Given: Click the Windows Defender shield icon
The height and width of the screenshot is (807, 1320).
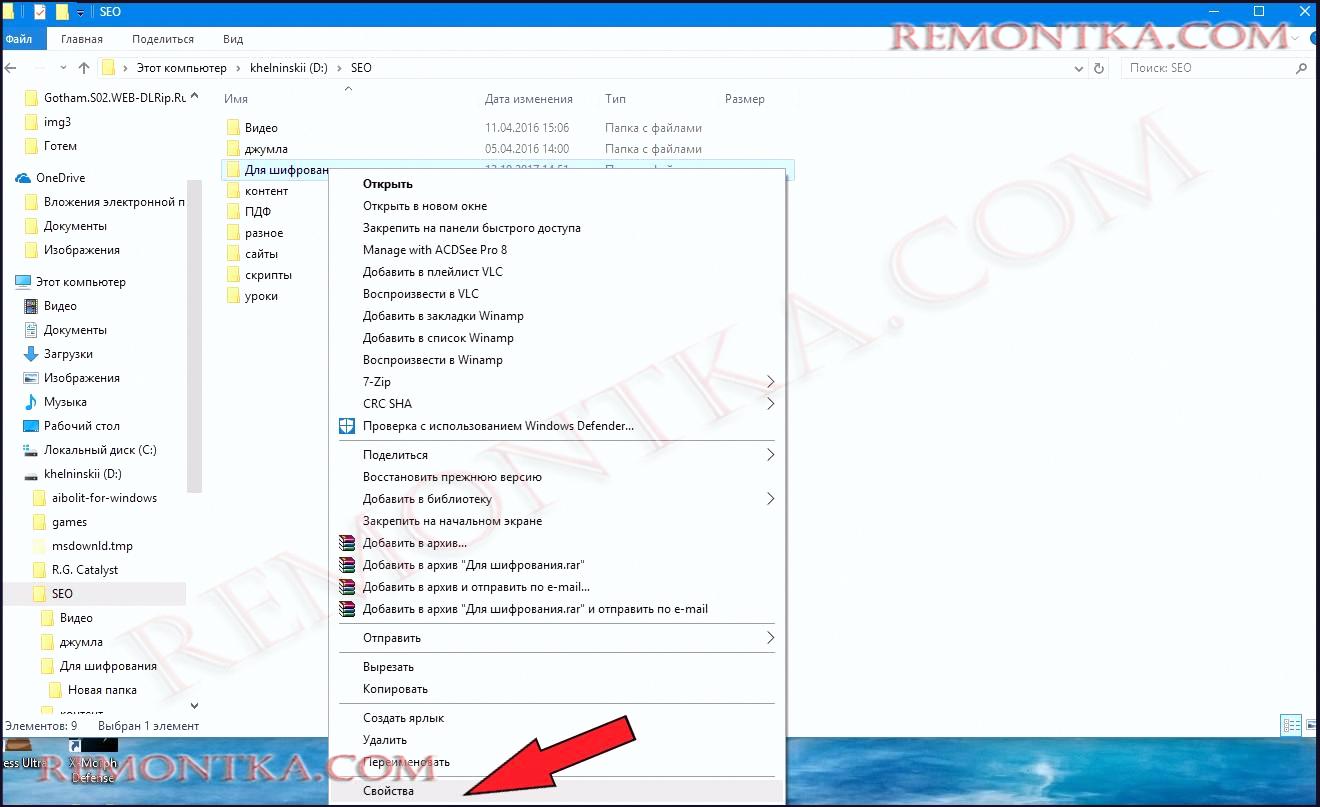Looking at the screenshot, I should coord(346,426).
